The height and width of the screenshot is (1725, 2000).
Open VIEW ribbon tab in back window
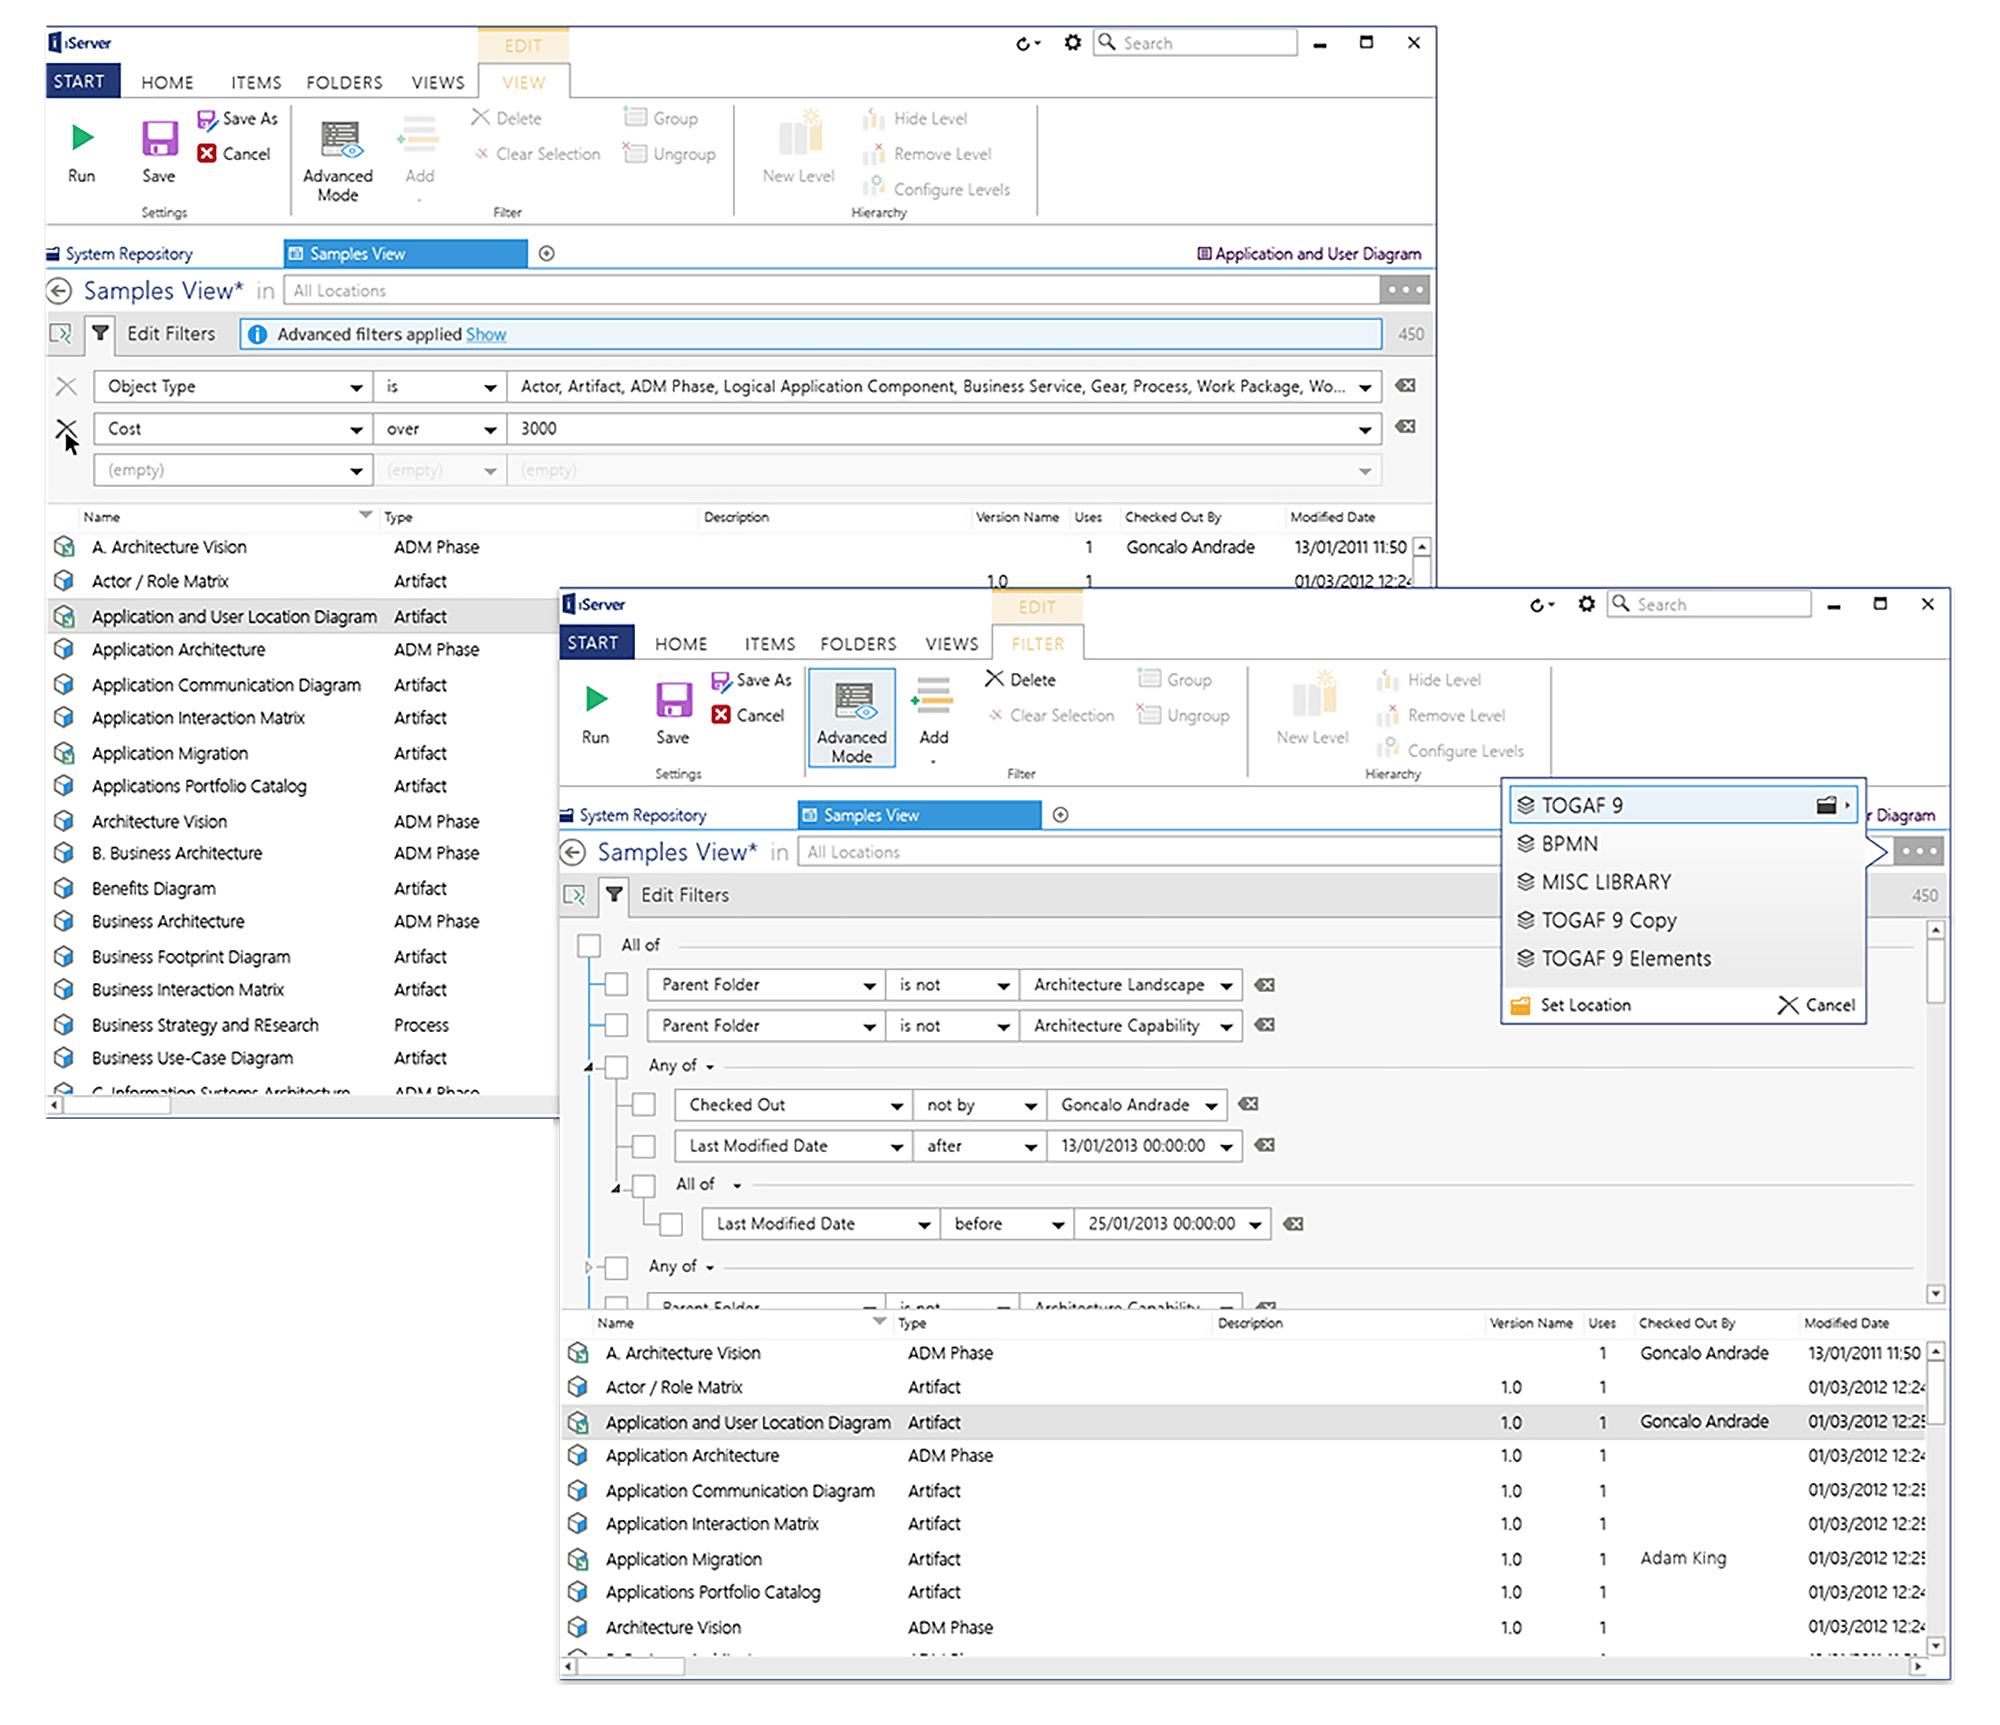(x=524, y=82)
